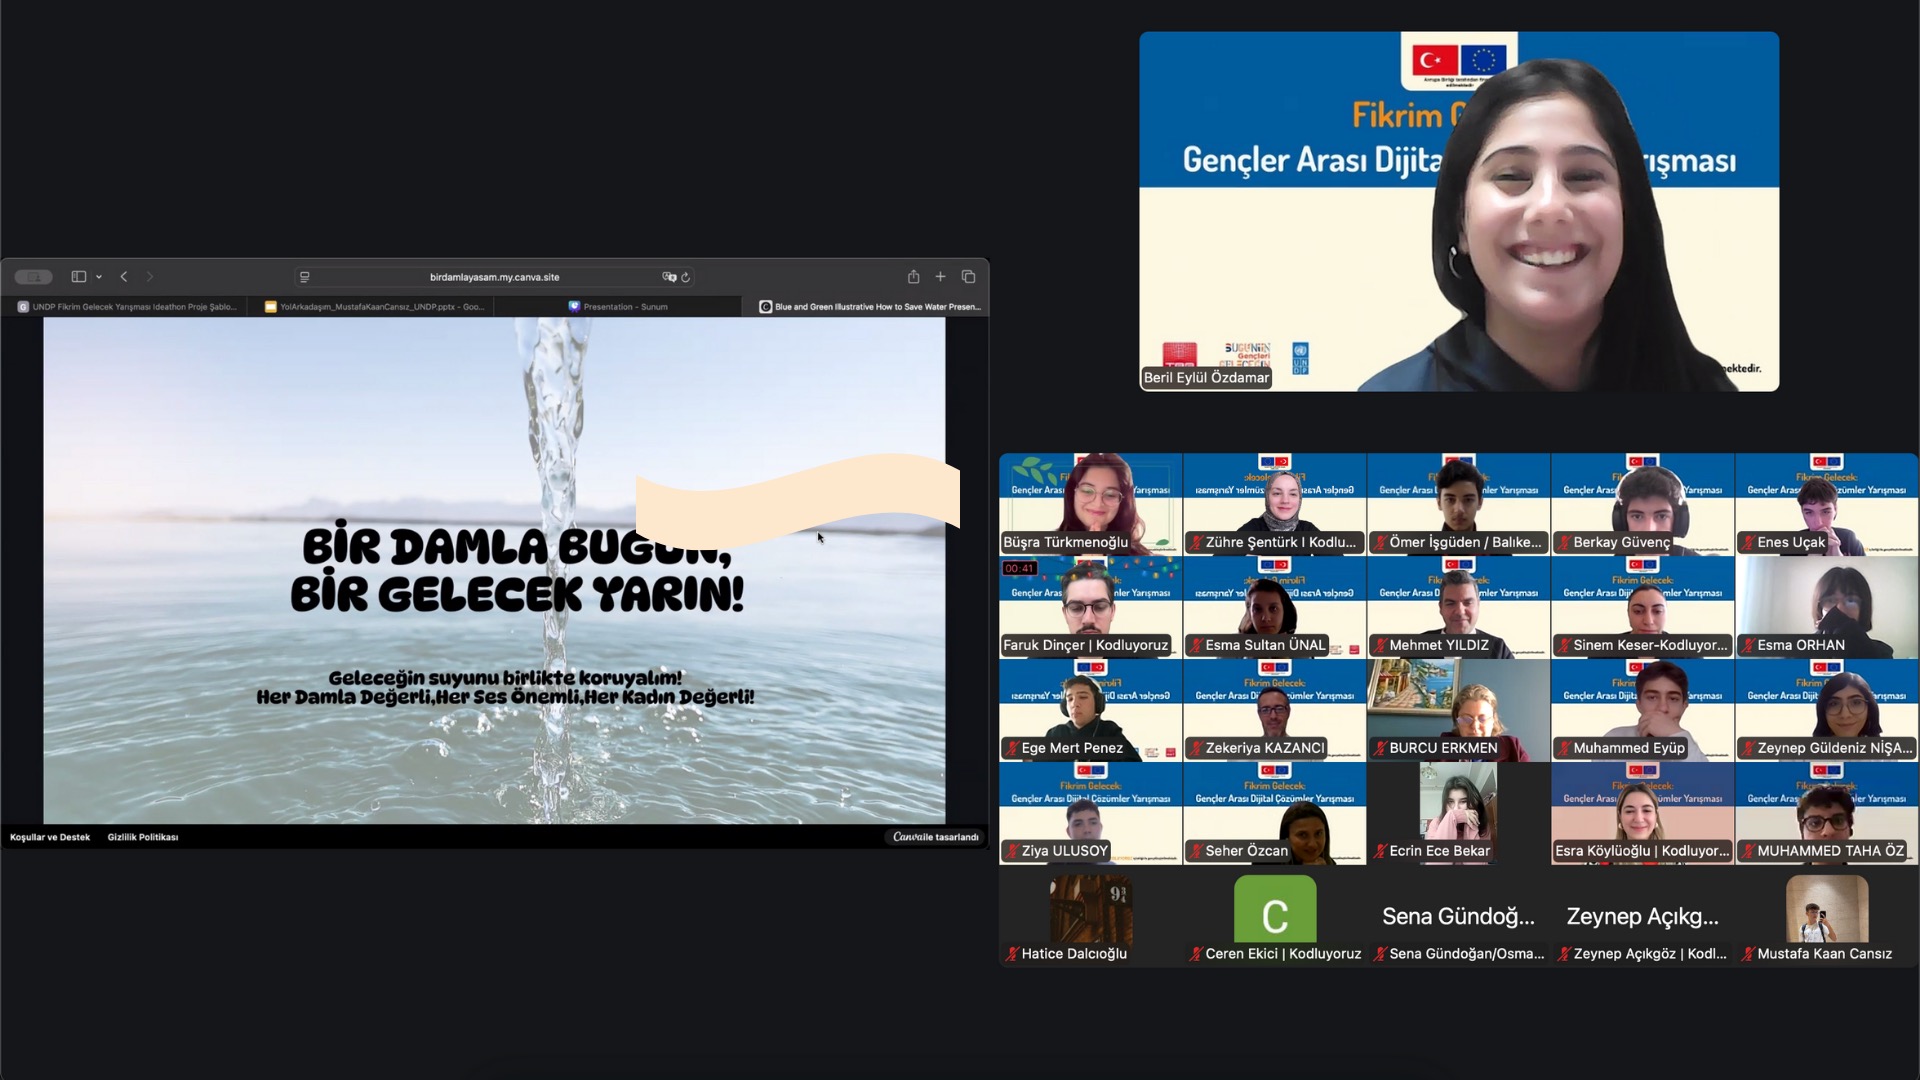1920x1080 pixels.
Task: Open a new tab with the plus icon
Action: (x=940, y=277)
